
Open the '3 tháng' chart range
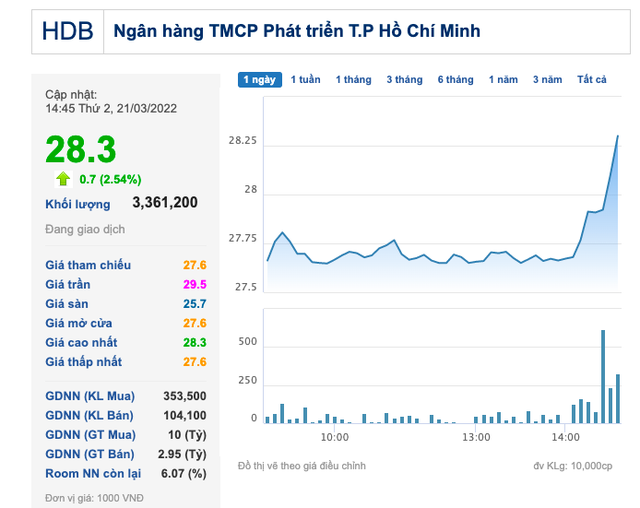click(x=404, y=80)
